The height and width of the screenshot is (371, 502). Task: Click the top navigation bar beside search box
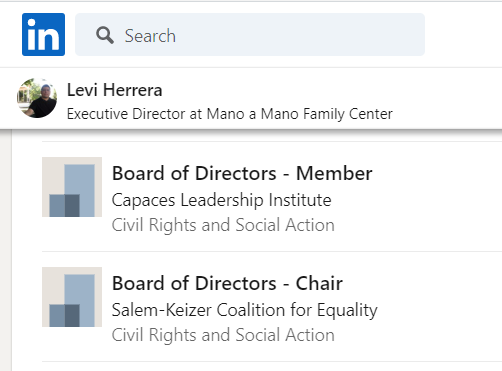coord(463,34)
